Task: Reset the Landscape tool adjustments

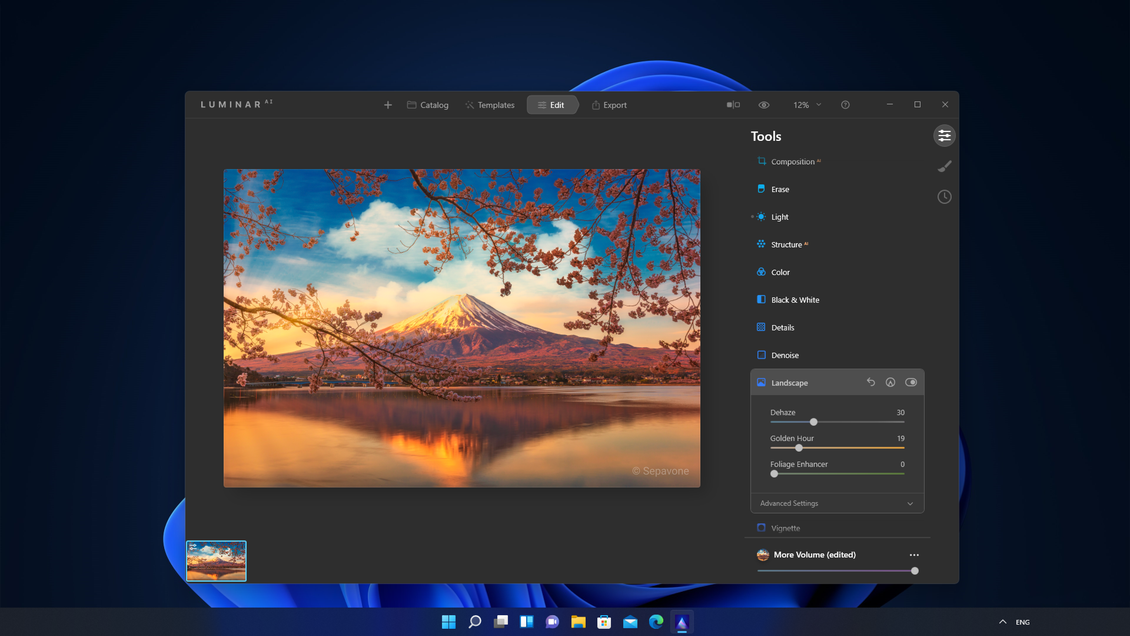Action: (870, 382)
